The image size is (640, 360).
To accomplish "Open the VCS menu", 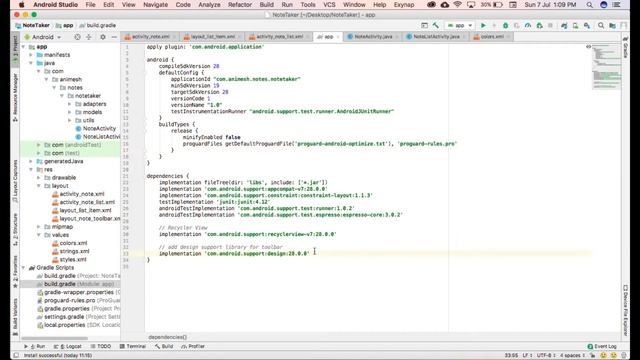I will pyautogui.click(x=329, y=5).
